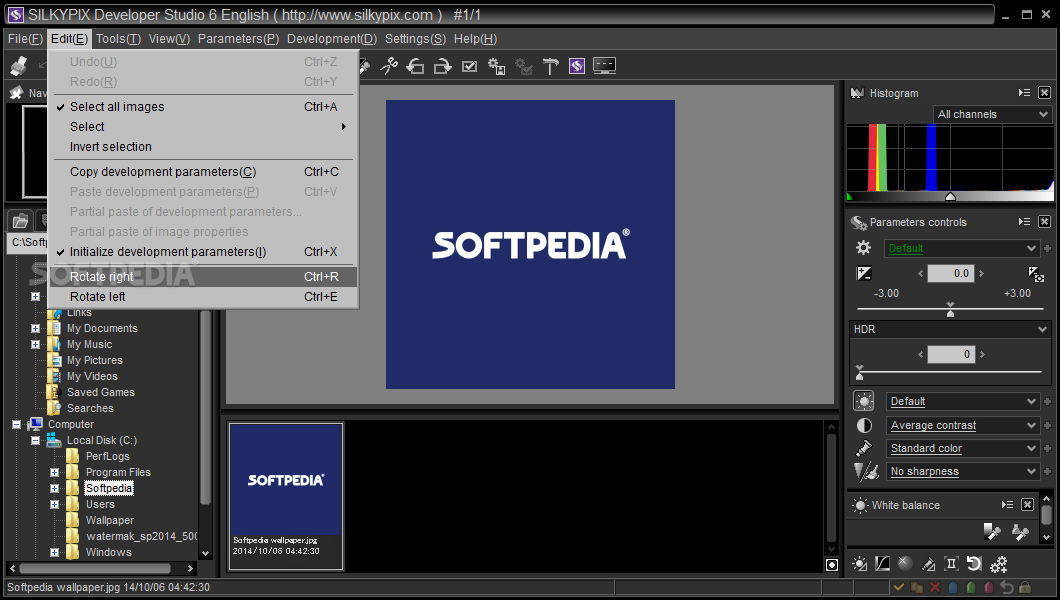The height and width of the screenshot is (600, 1060).
Task: Click the gear with floppy disk icon
Action: tap(496, 66)
